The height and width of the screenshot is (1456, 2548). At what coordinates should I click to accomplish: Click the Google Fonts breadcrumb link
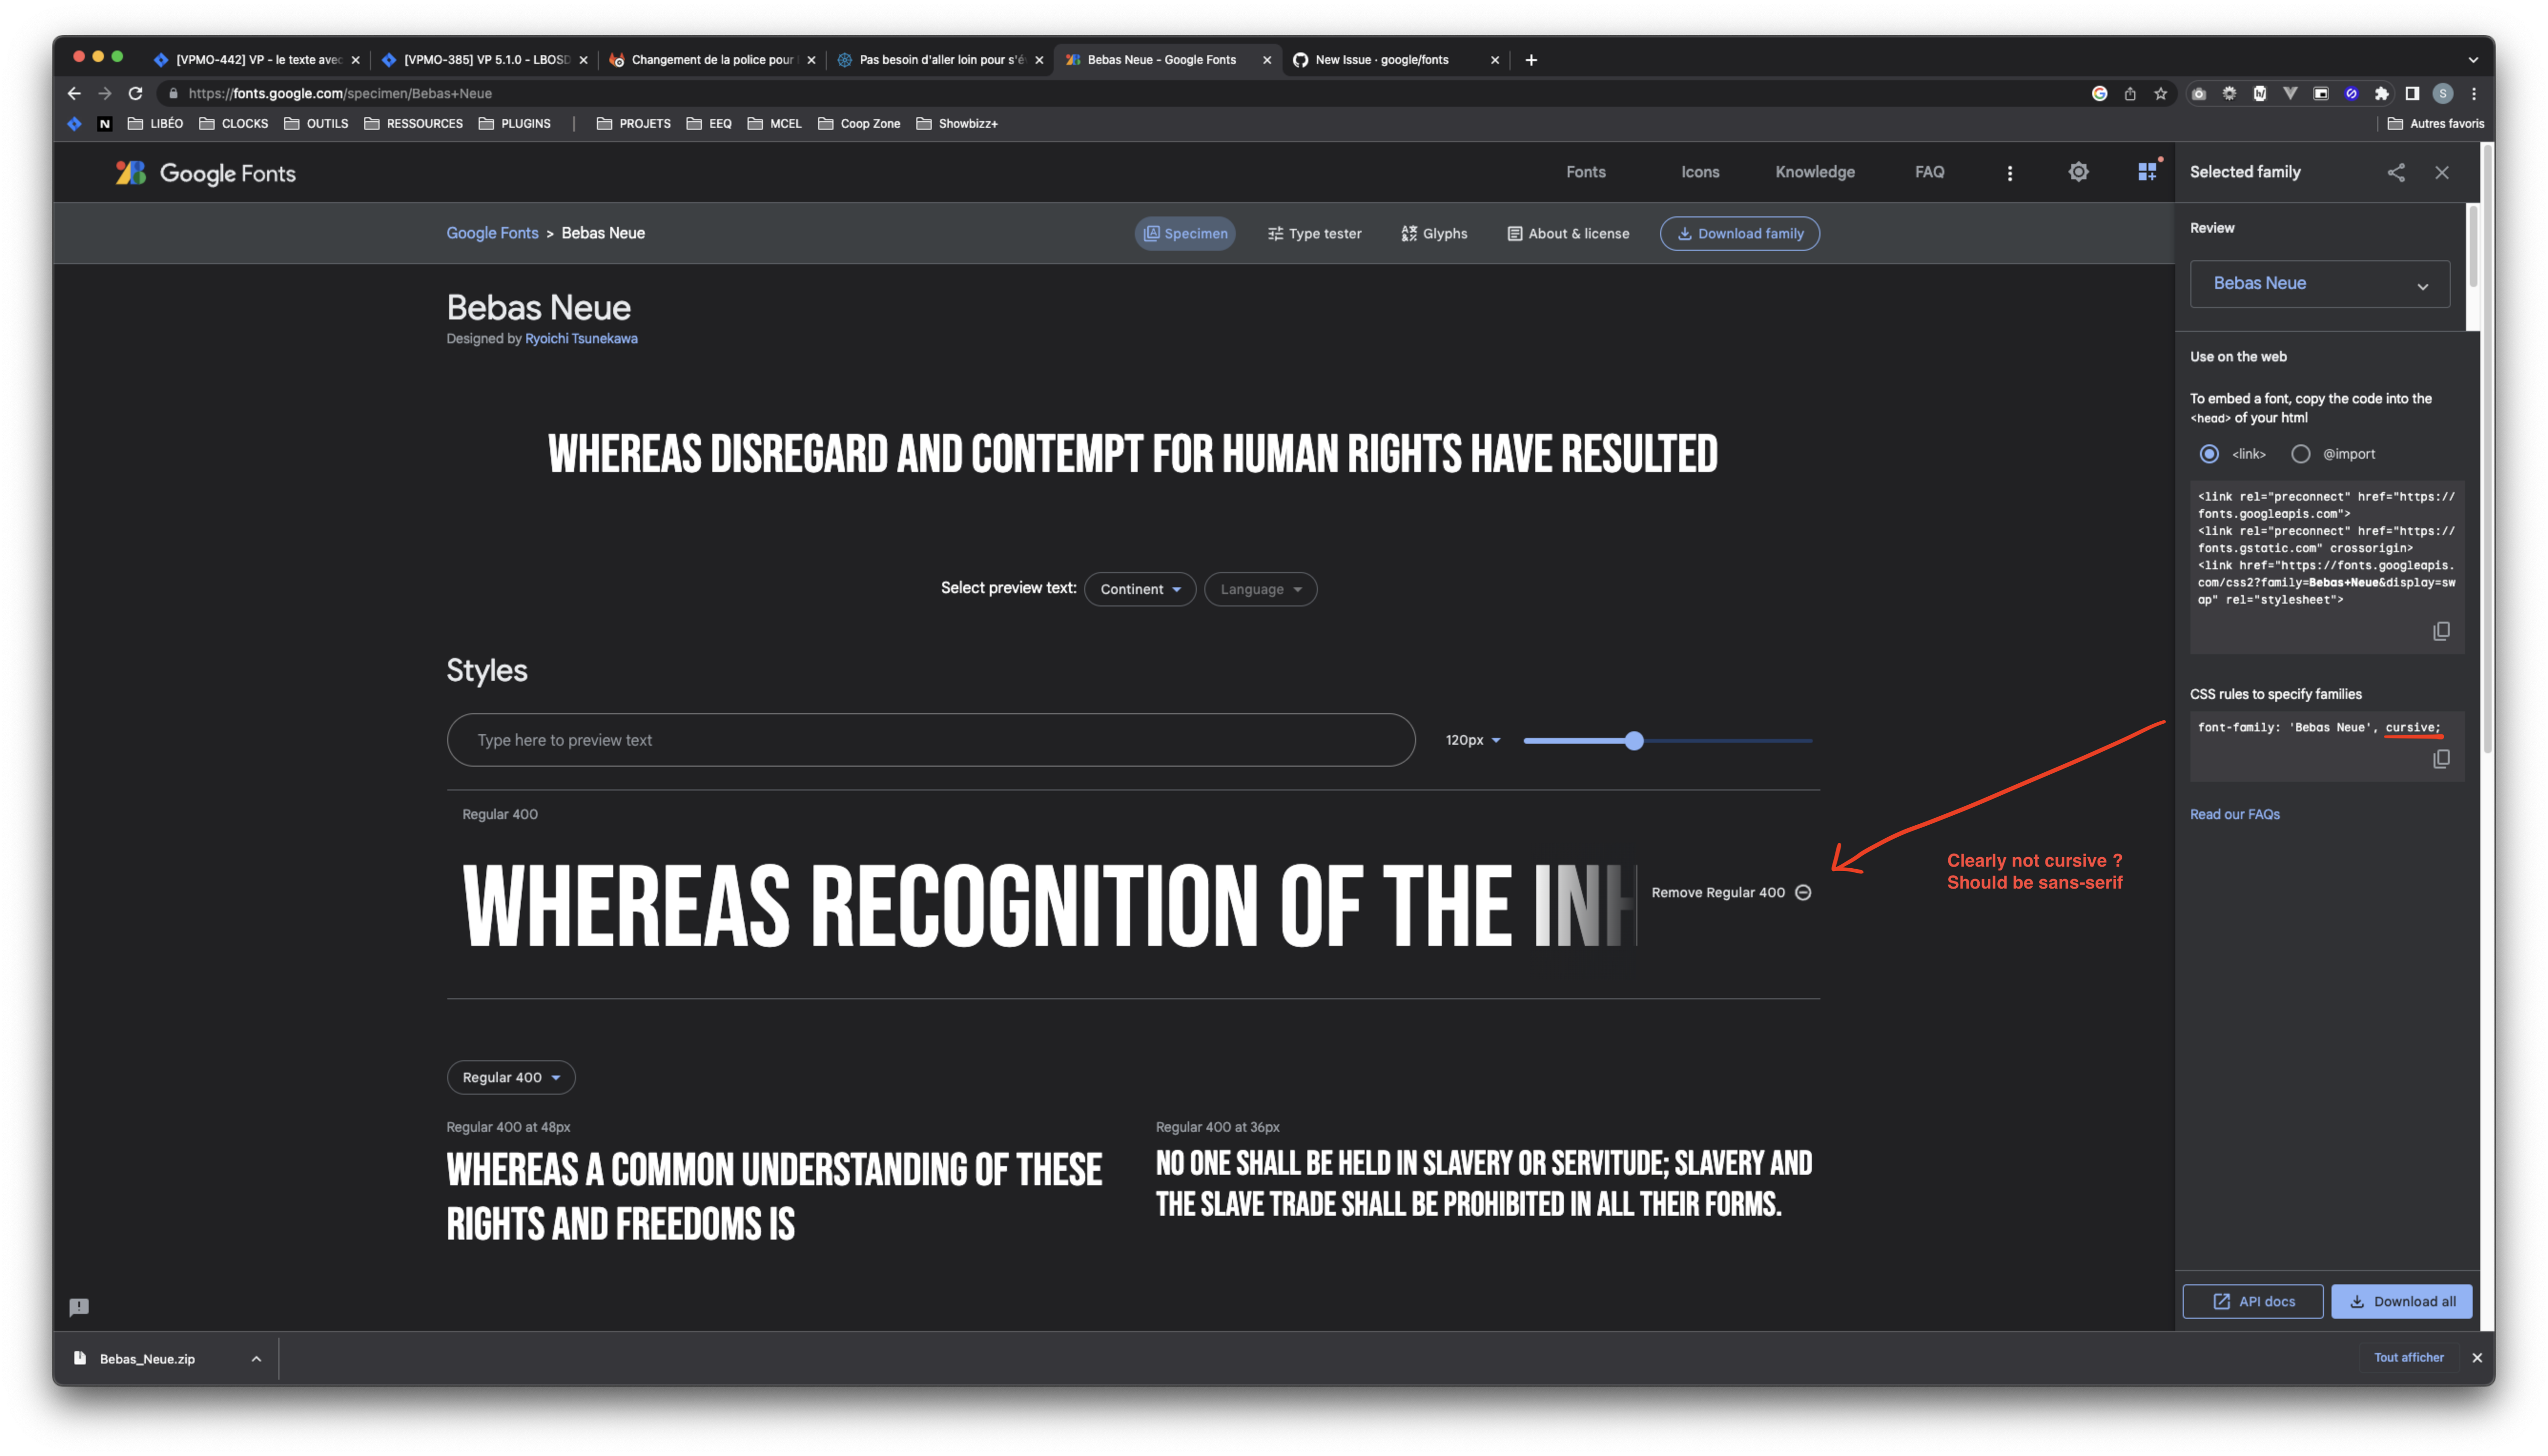point(492,233)
